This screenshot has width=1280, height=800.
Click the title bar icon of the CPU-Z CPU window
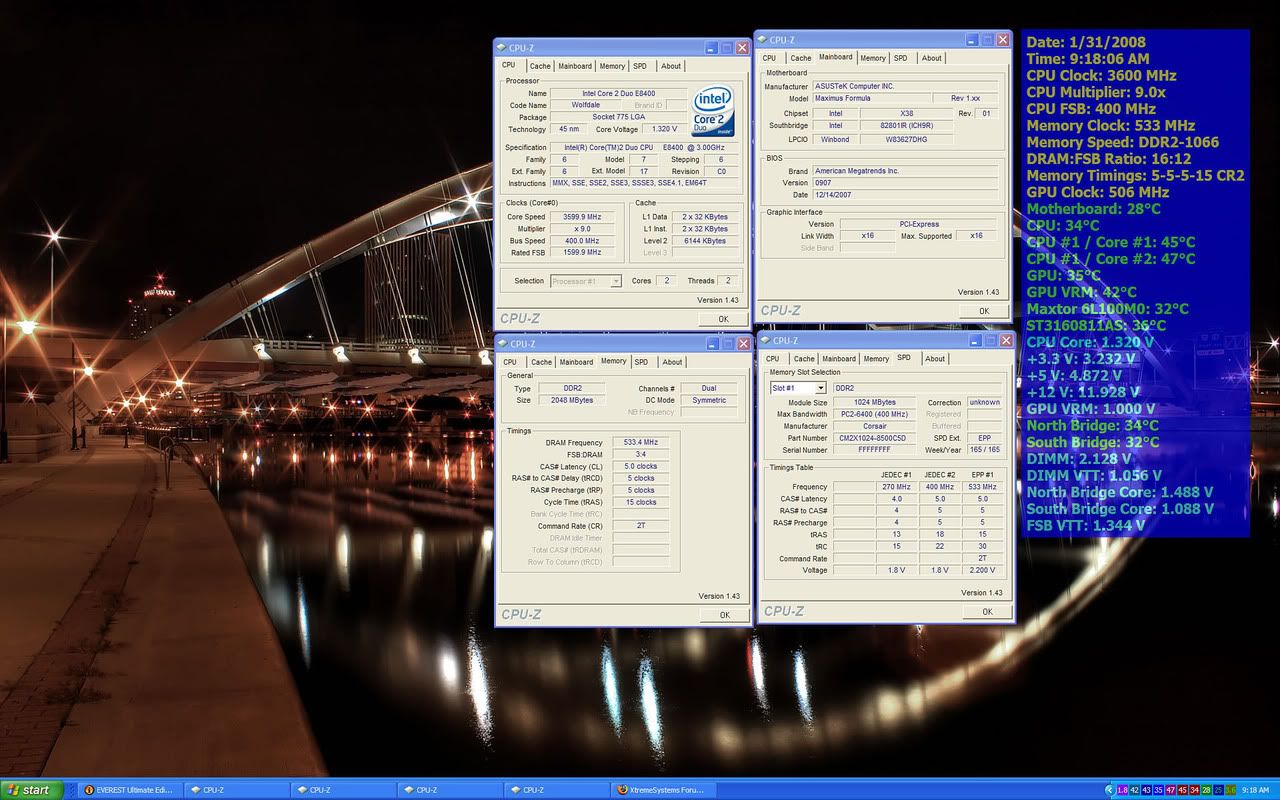point(503,48)
